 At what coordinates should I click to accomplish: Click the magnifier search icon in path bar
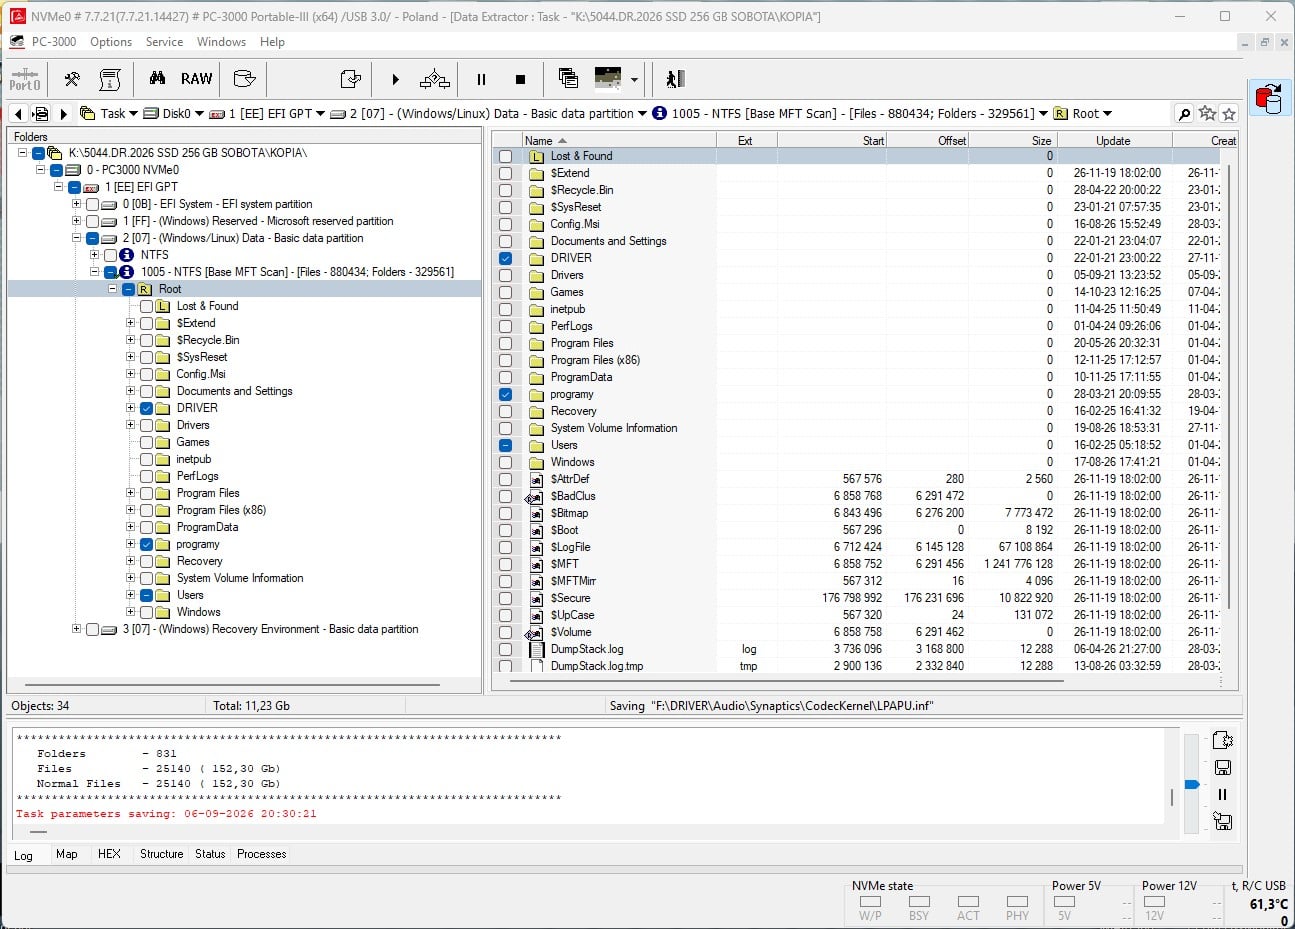[x=1184, y=114]
